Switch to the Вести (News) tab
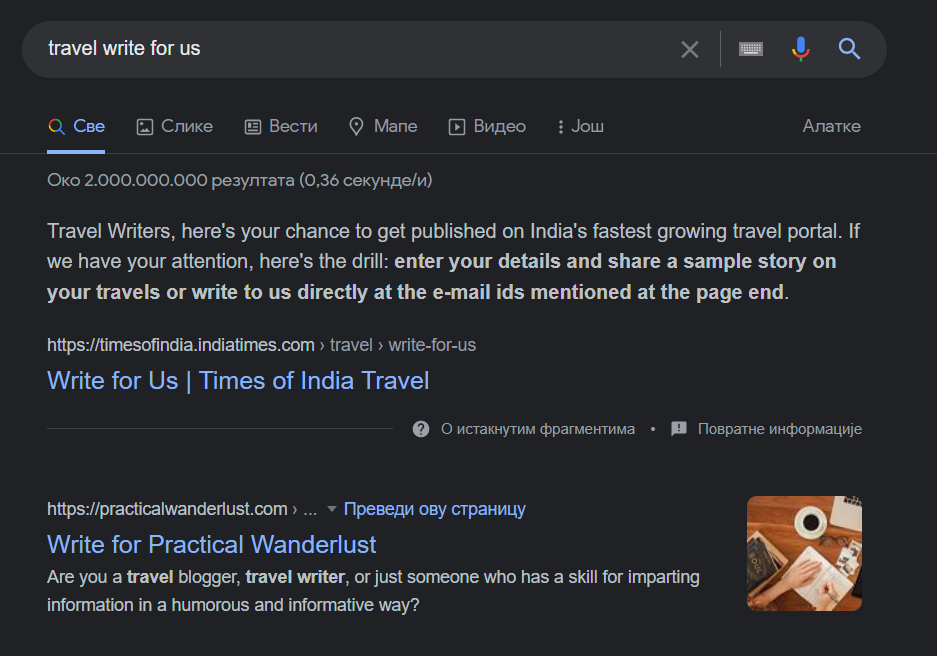 click(x=281, y=127)
